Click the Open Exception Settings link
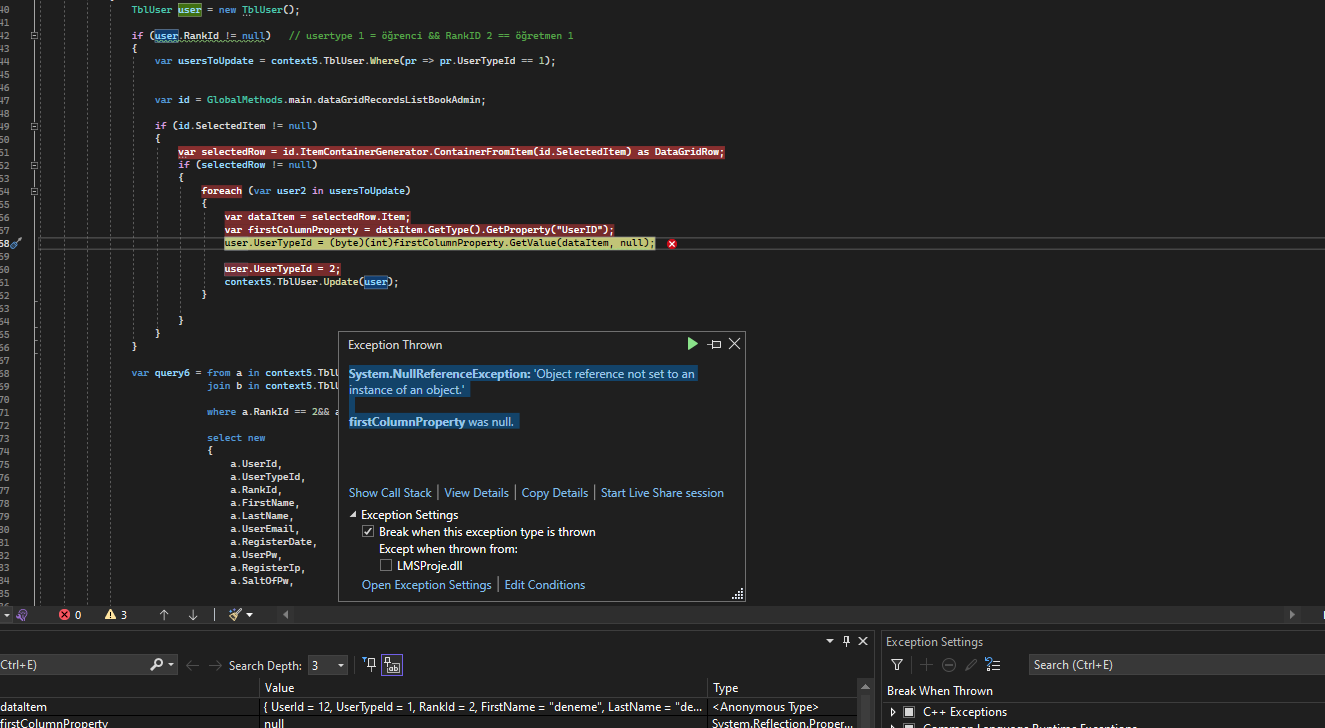This screenshot has width=1325, height=728. (x=426, y=585)
